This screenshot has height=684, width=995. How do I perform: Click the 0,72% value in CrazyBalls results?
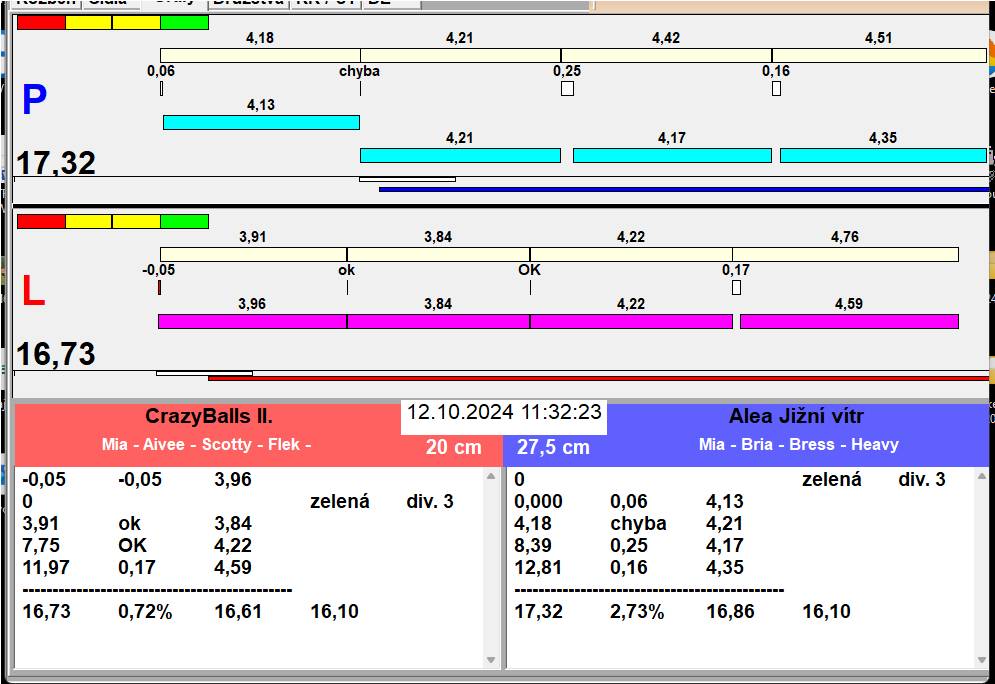coord(145,612)
